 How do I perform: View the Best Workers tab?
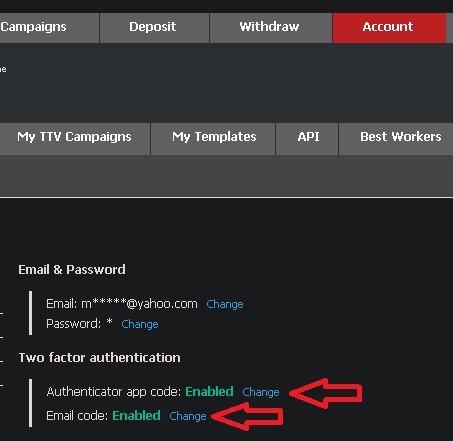396,139
